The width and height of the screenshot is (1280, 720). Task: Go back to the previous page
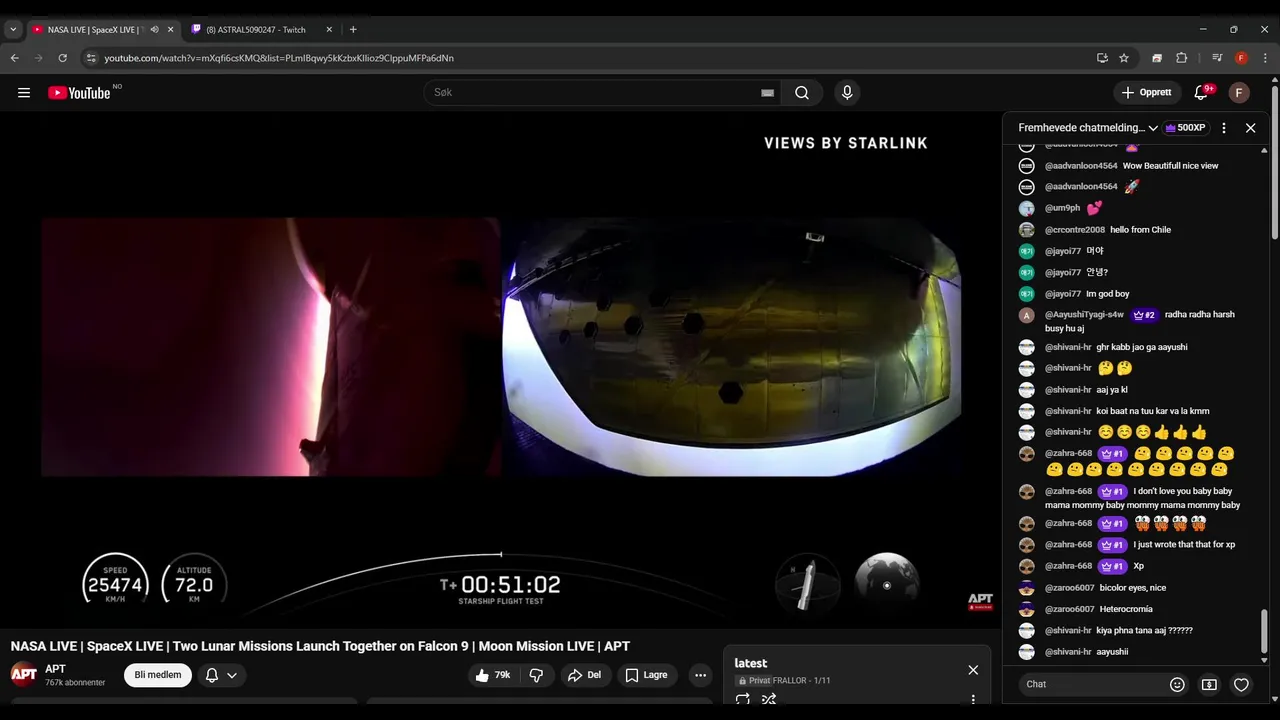(x=15, y=58)
